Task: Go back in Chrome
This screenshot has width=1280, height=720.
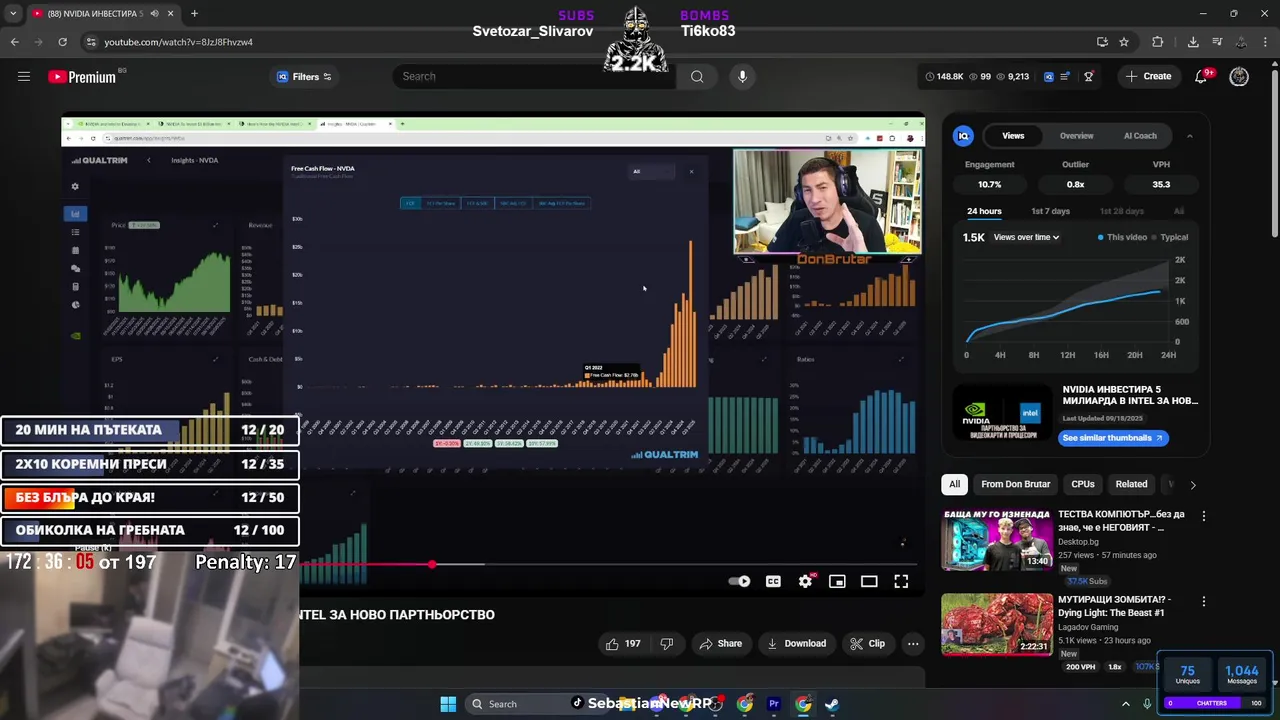Action: (14, 42)
